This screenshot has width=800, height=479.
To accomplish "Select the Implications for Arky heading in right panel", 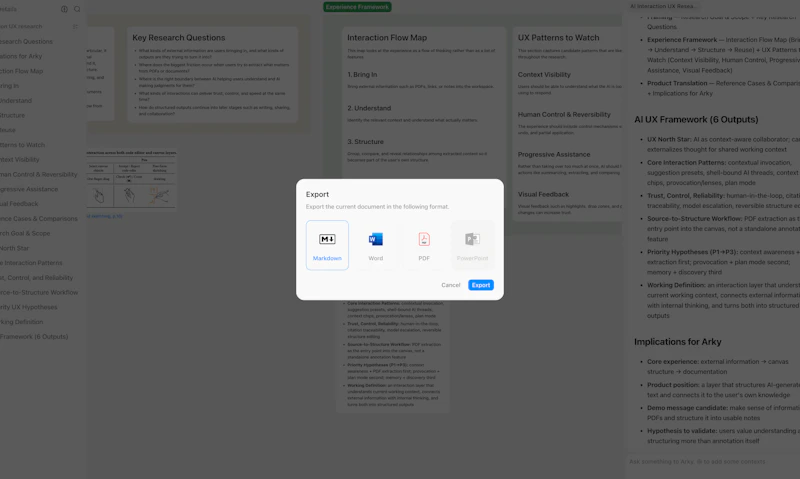I will pos(678,342).
